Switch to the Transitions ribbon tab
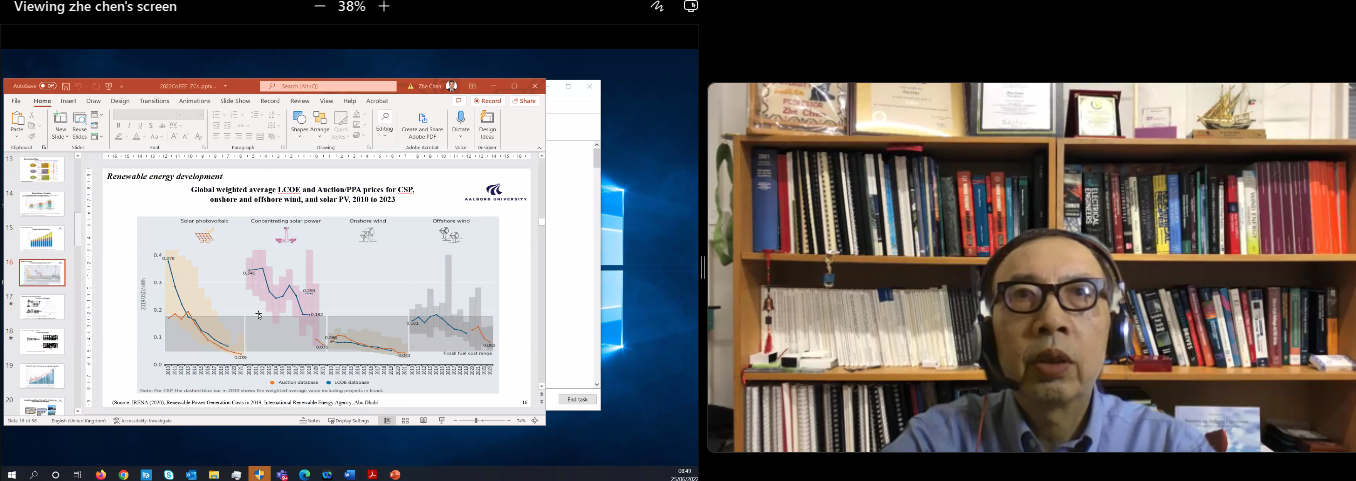Screen dimensions: 1356x481 point(154,101)
